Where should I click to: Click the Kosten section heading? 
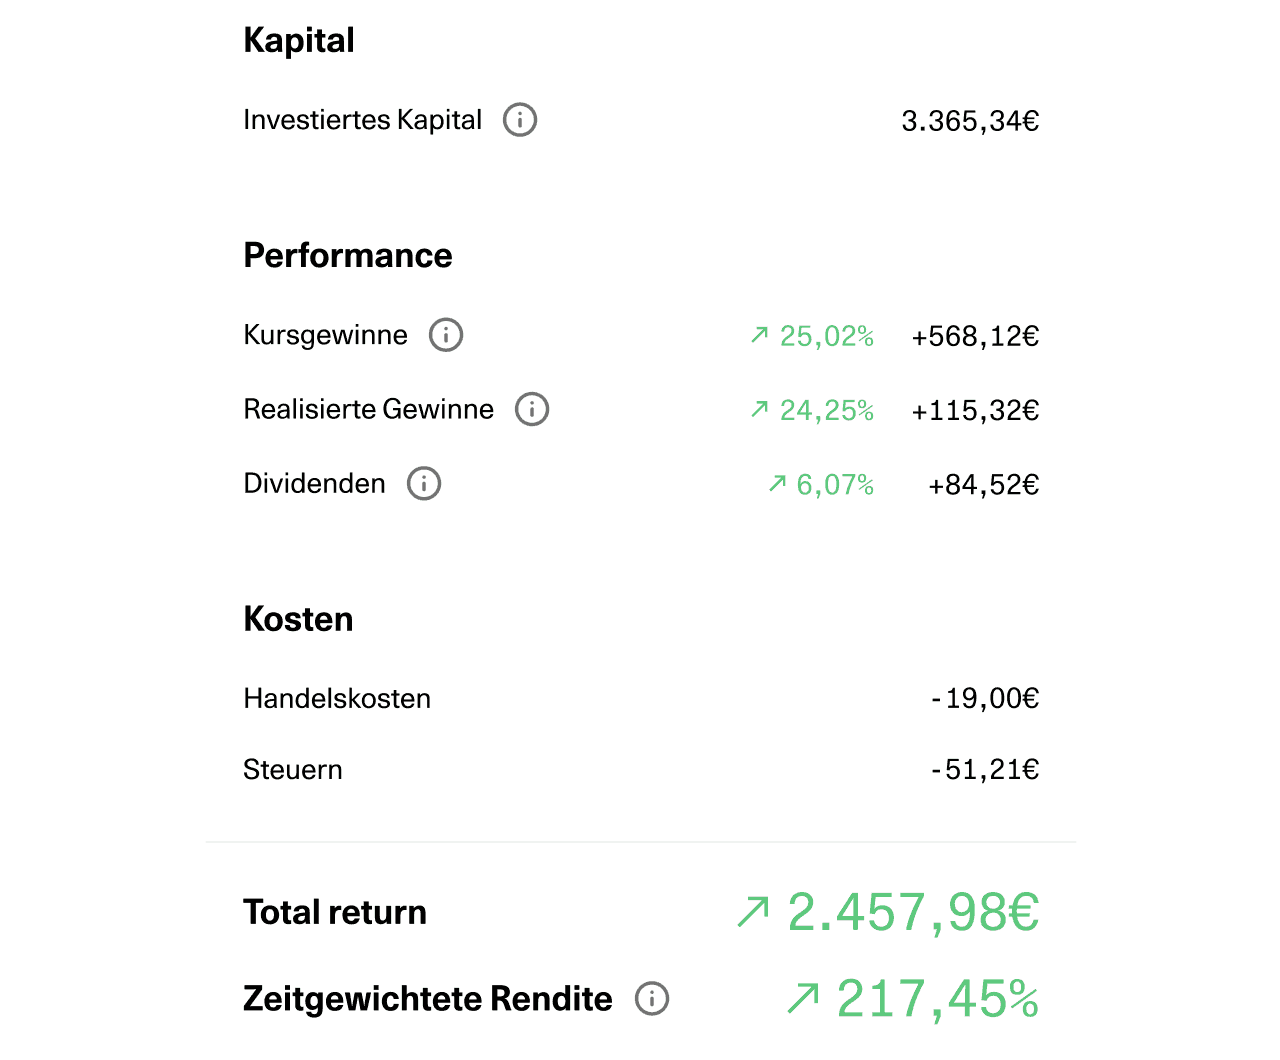pos(298,619)
